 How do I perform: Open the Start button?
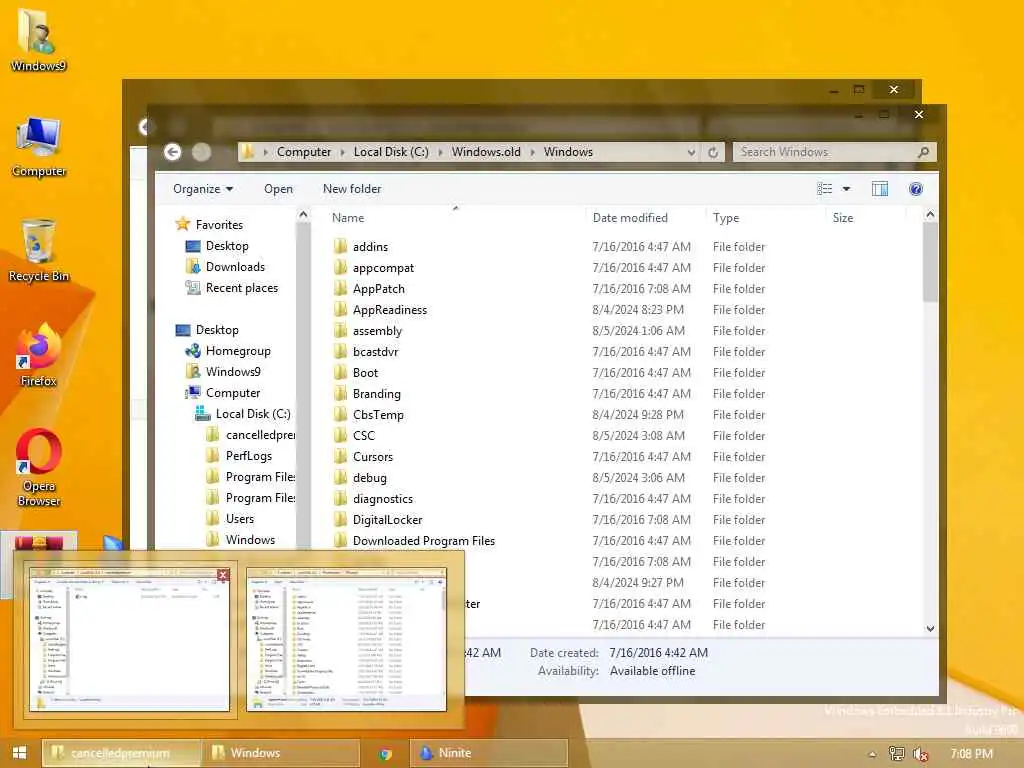coord(20,752)
